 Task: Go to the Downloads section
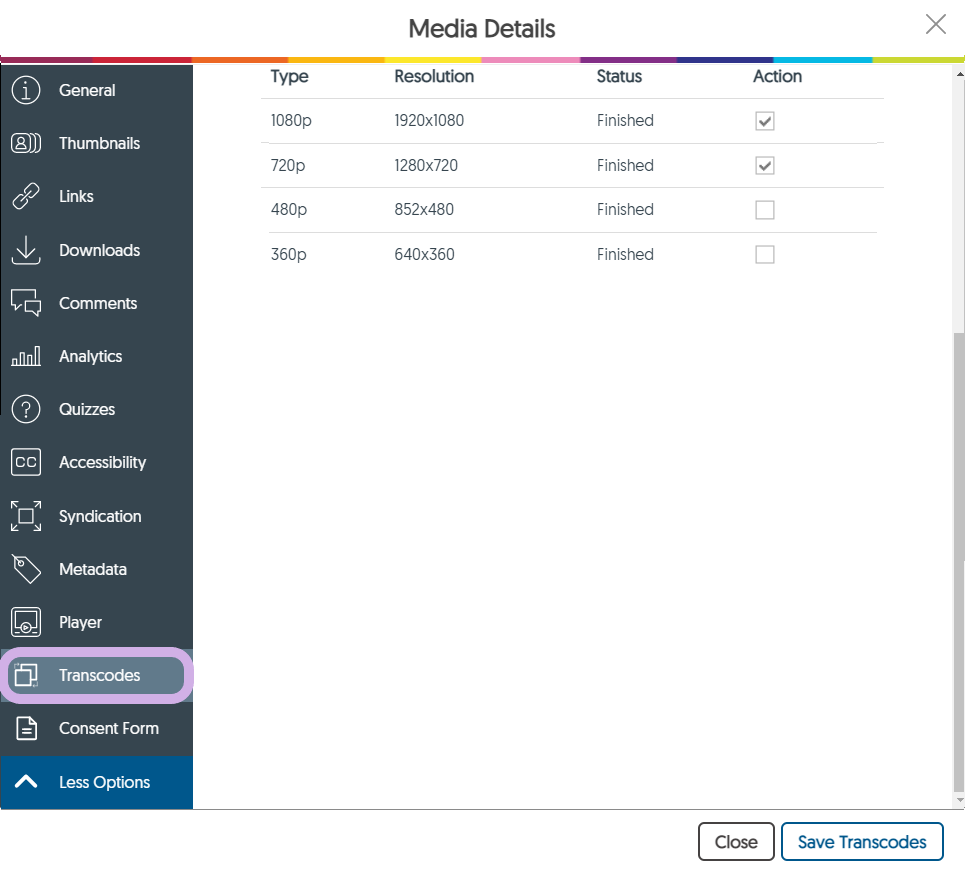[99, 250]
